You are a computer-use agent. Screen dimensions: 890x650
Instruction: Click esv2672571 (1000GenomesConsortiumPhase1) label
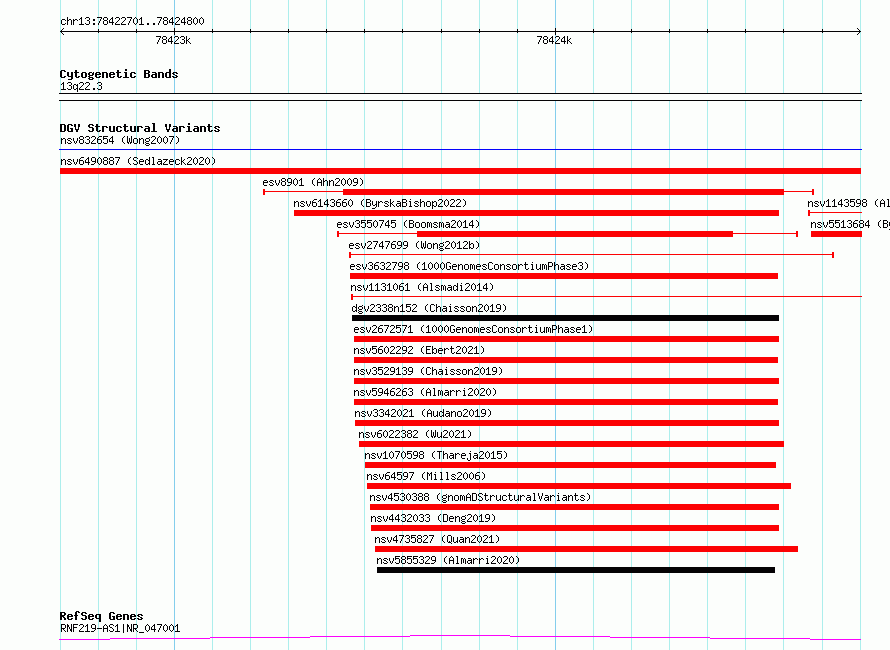pos(473,329)
